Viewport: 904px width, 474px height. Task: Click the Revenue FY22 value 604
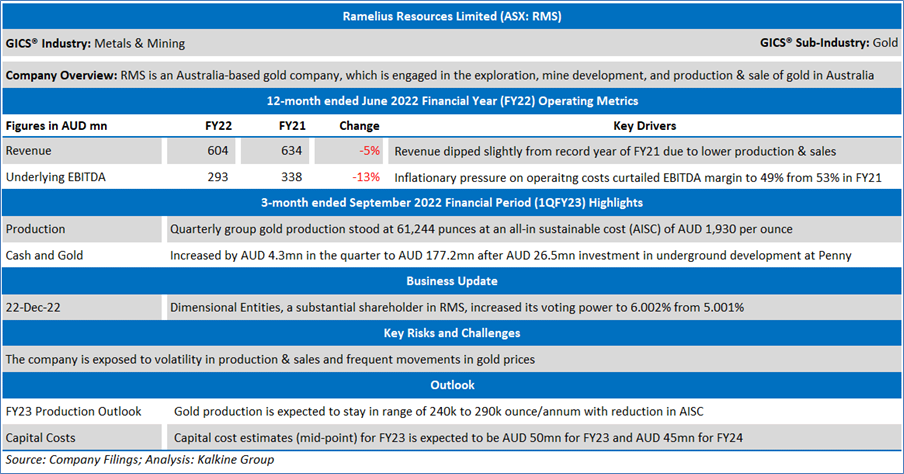218,151
